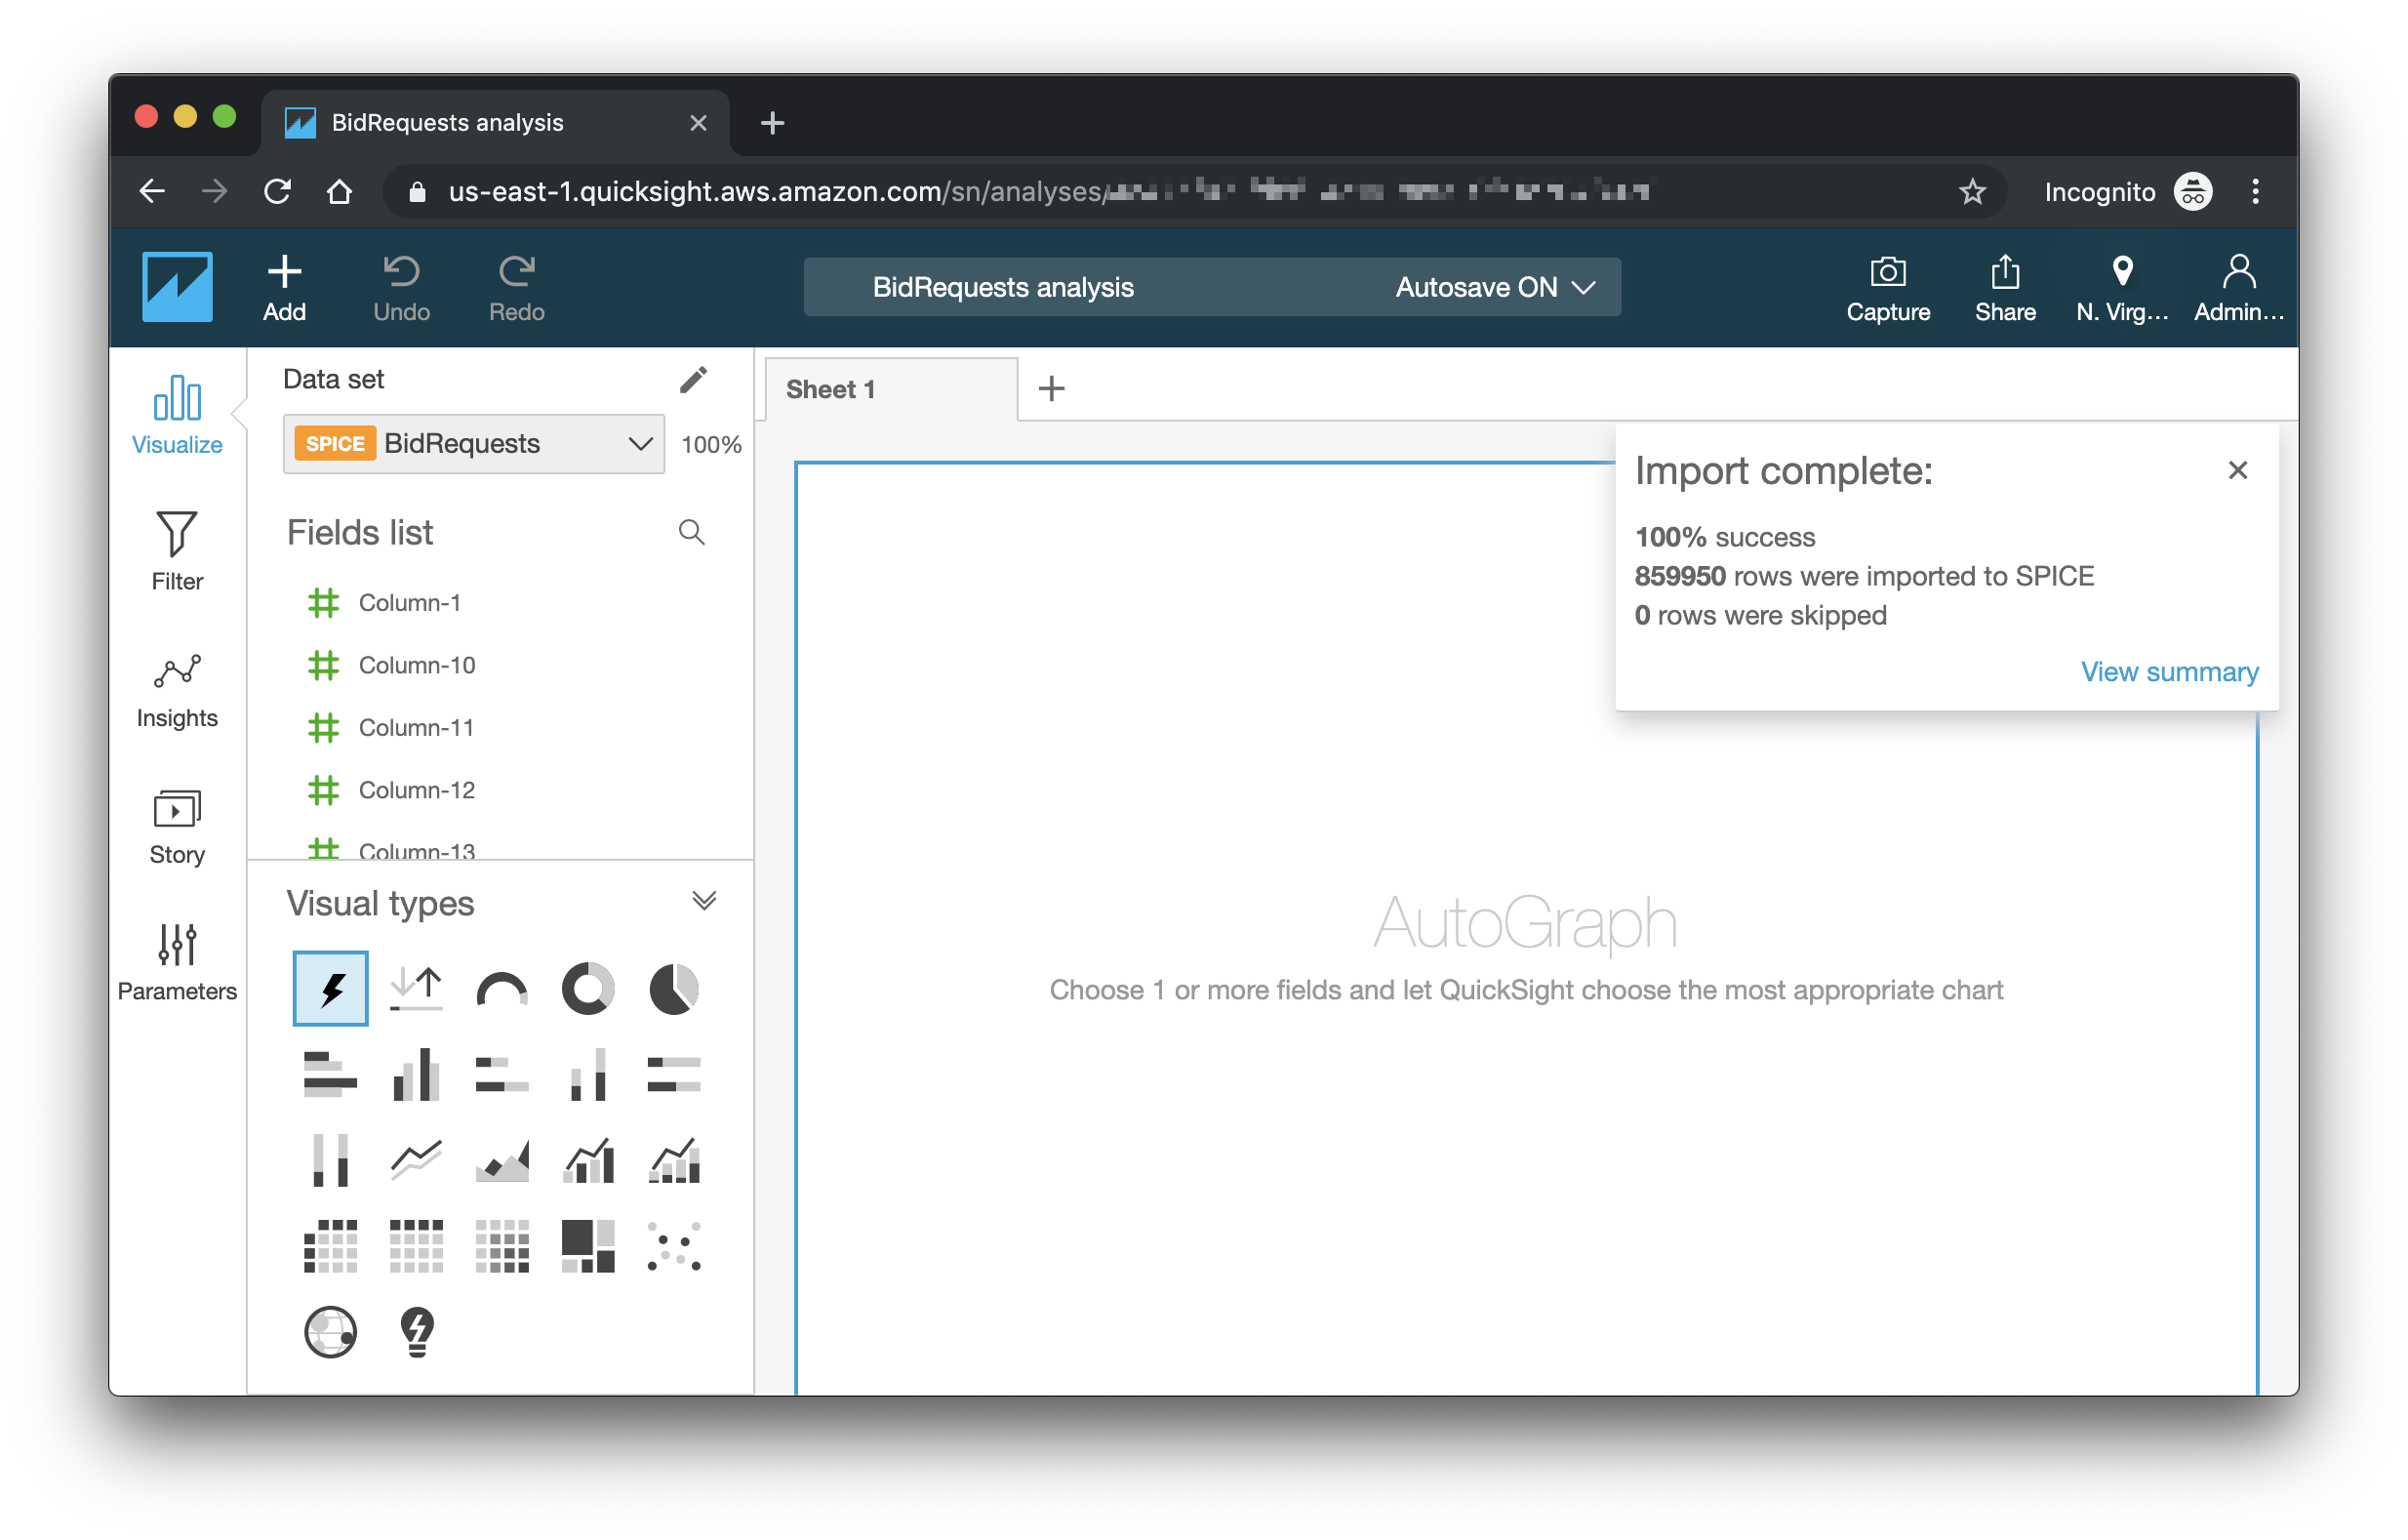The image size is (2408, 1540).
Task: Select the geospatial map visual type
Action: pyautogui.click(x=330, y=1332)
